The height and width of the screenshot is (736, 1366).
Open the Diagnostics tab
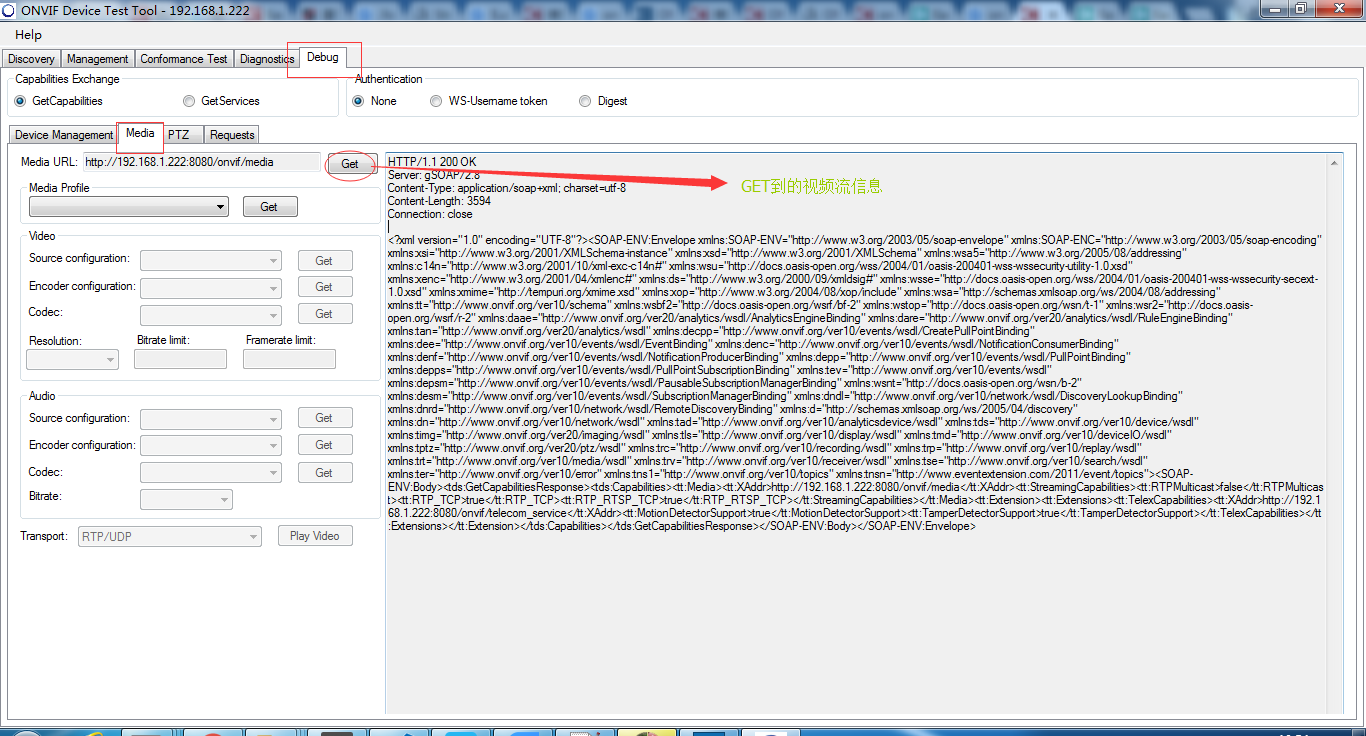point(267,59)
